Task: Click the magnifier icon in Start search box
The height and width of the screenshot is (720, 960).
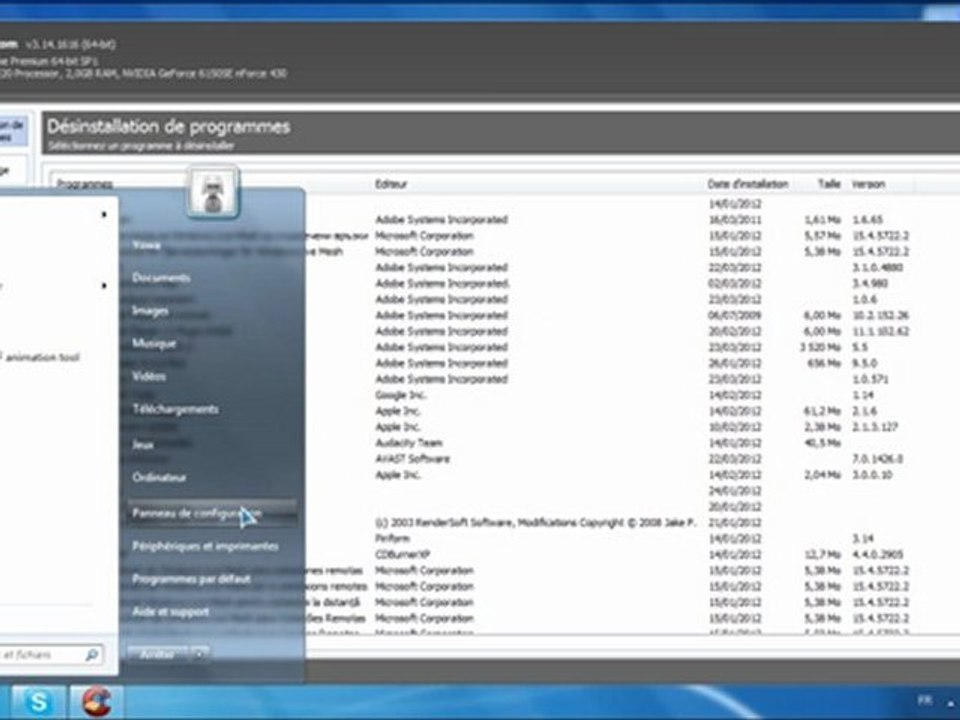Action: coord(92,655)
